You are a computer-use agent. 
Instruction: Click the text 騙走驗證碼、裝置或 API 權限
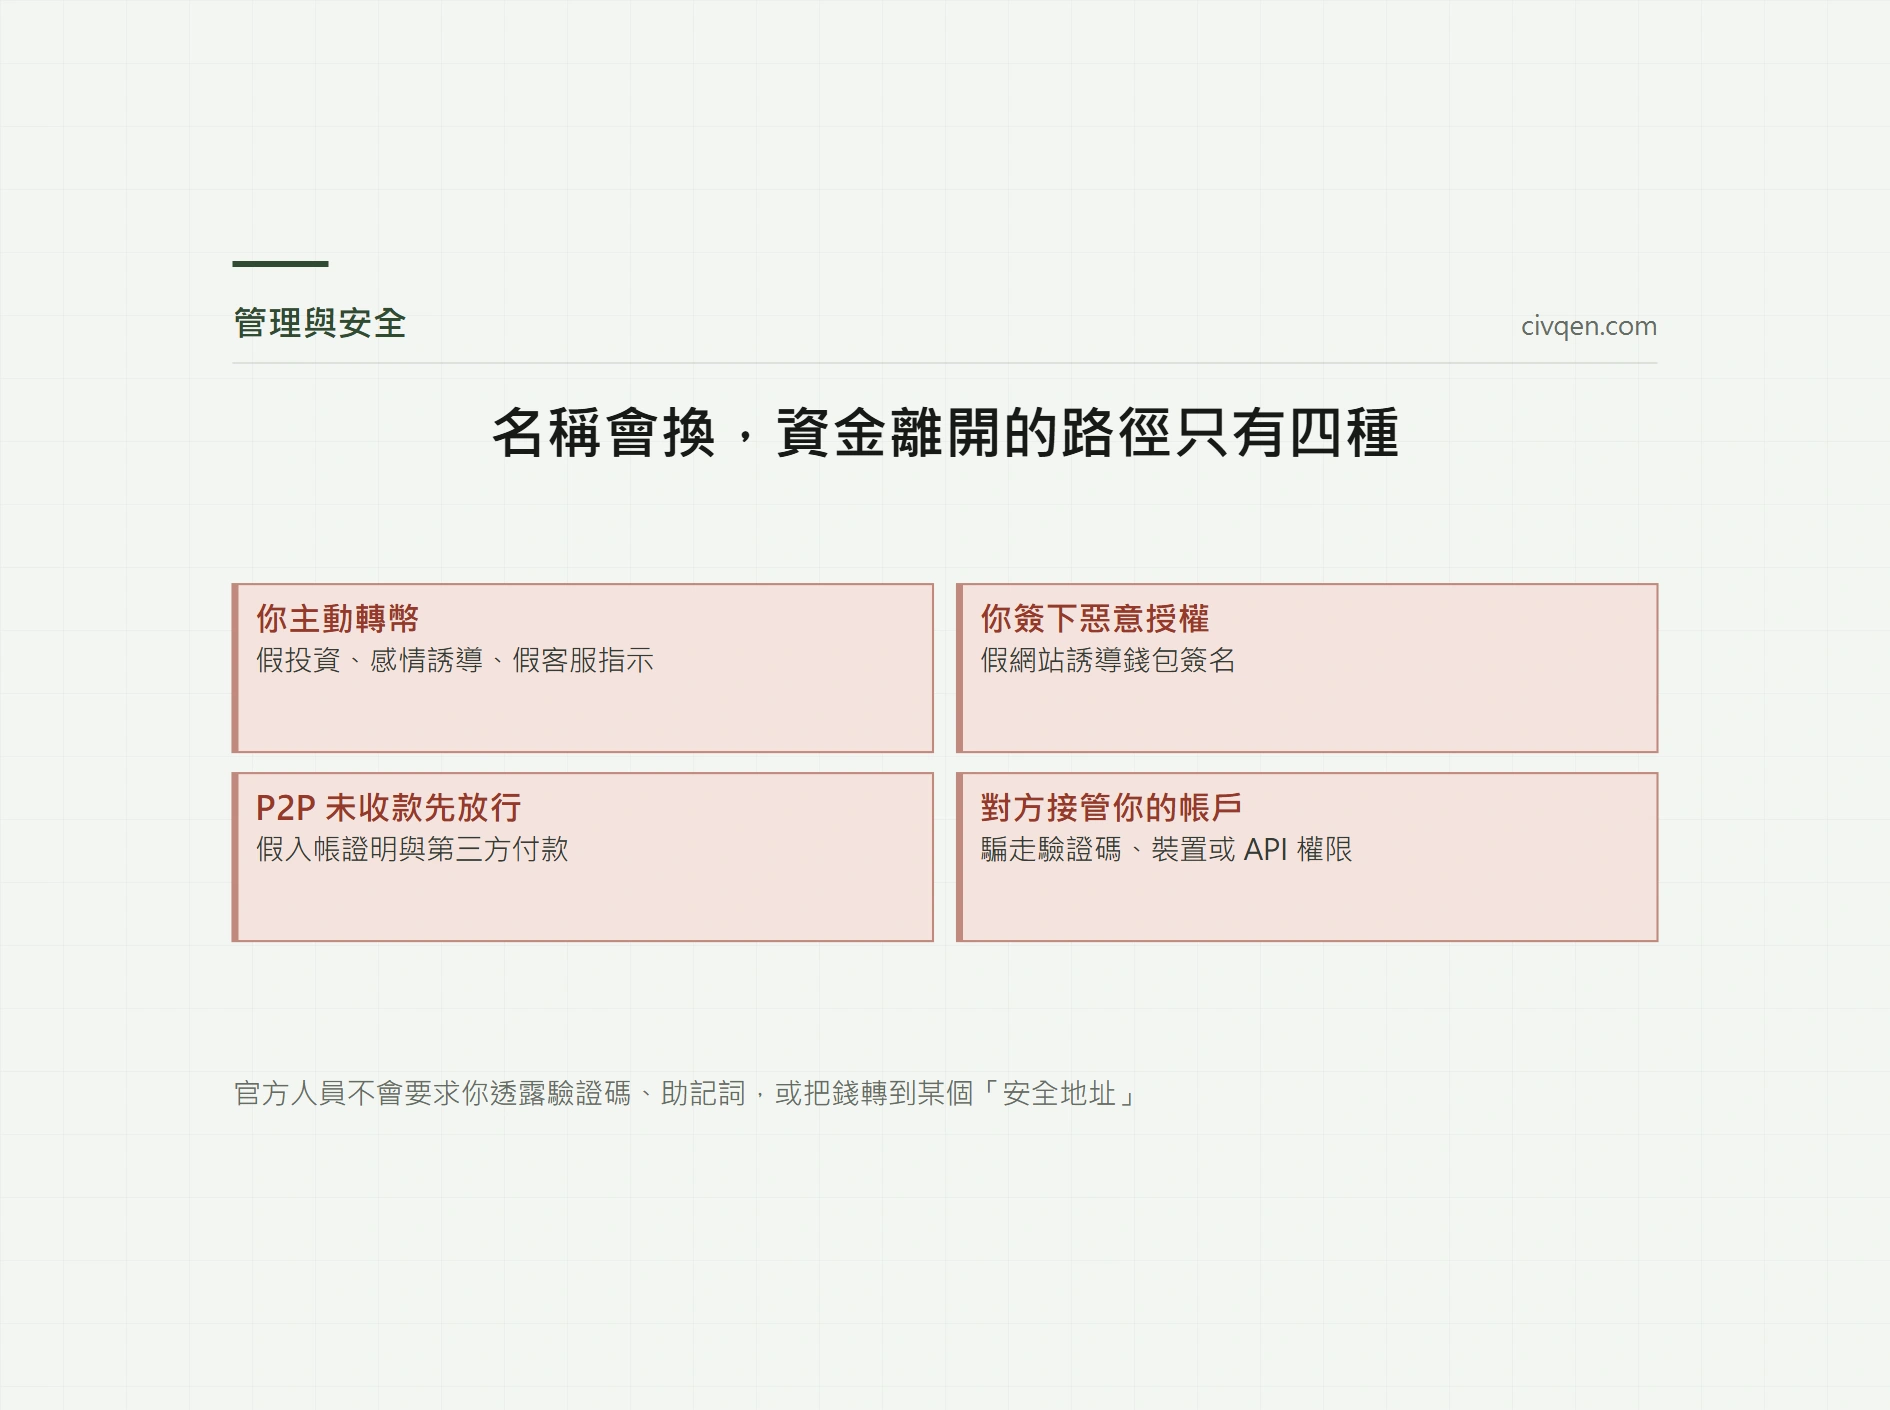[1166, 849]
